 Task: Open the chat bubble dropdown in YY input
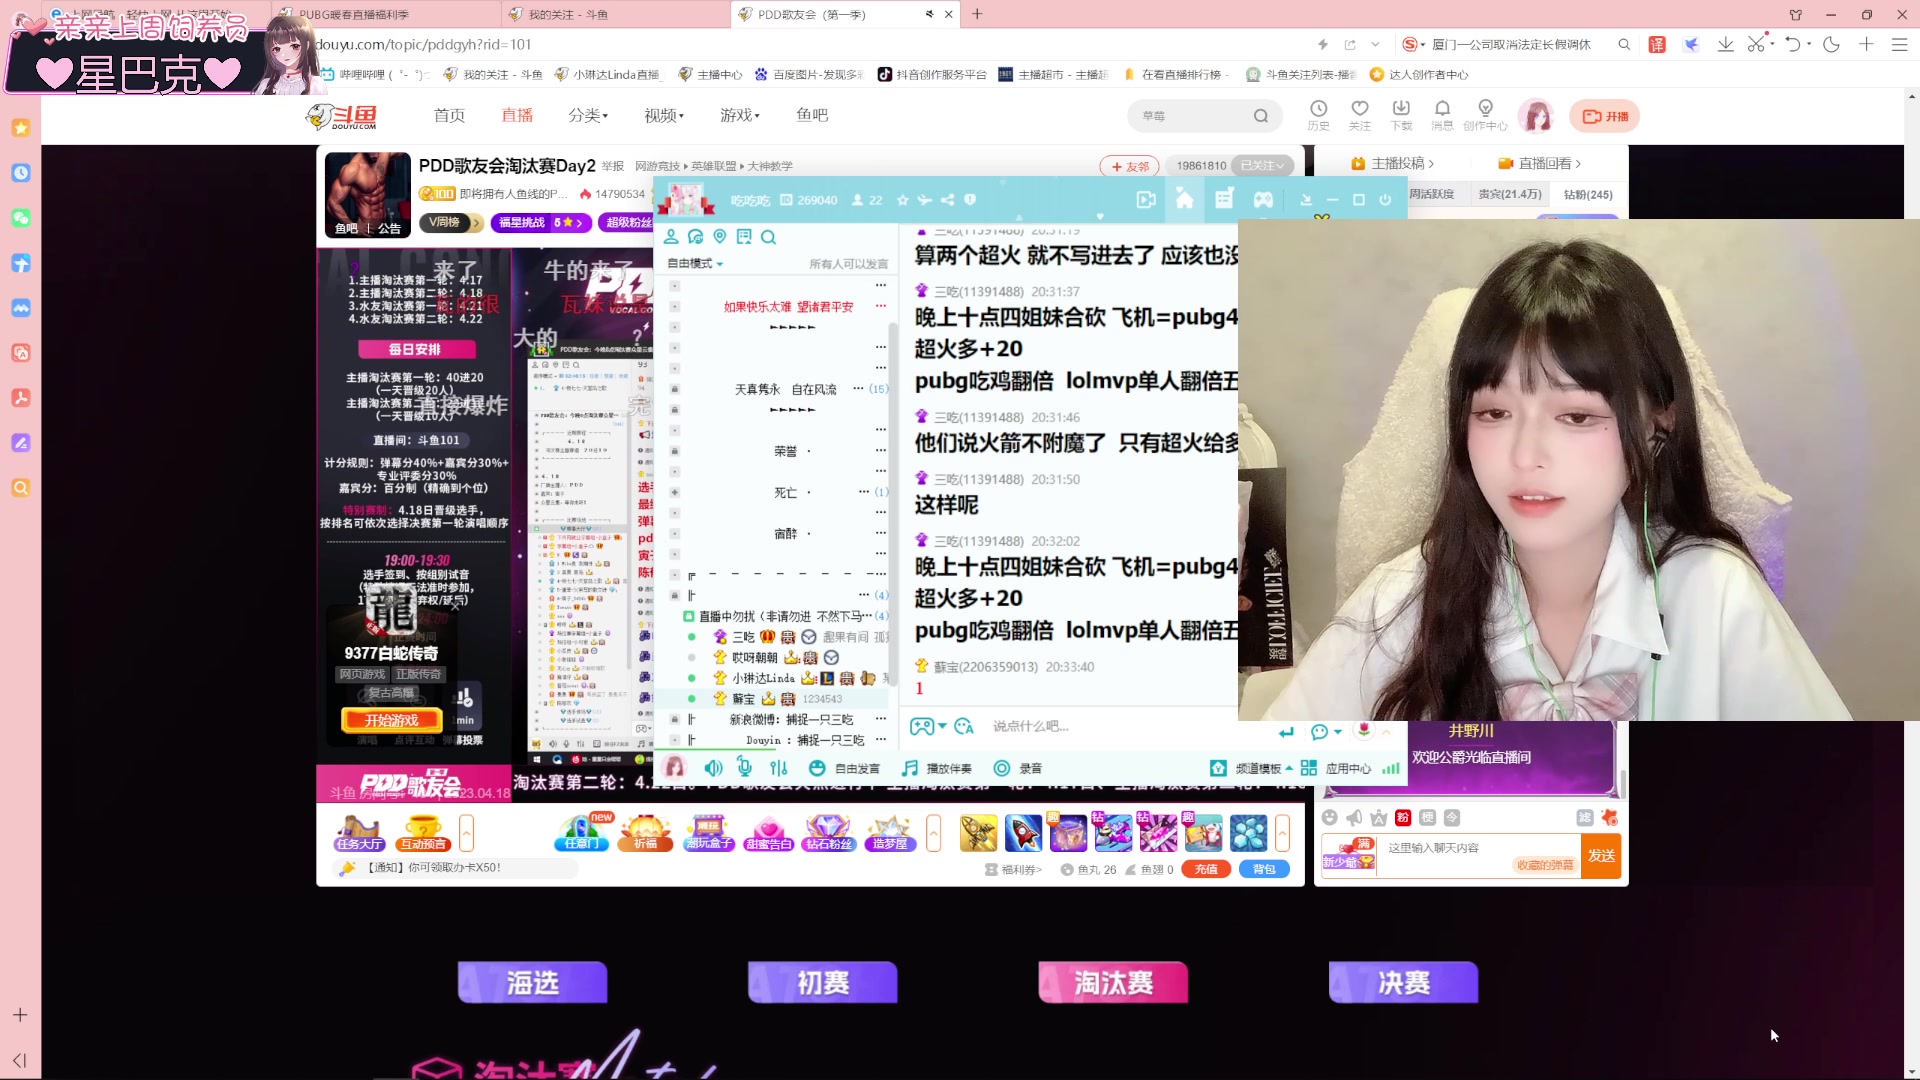[1326, 732]
